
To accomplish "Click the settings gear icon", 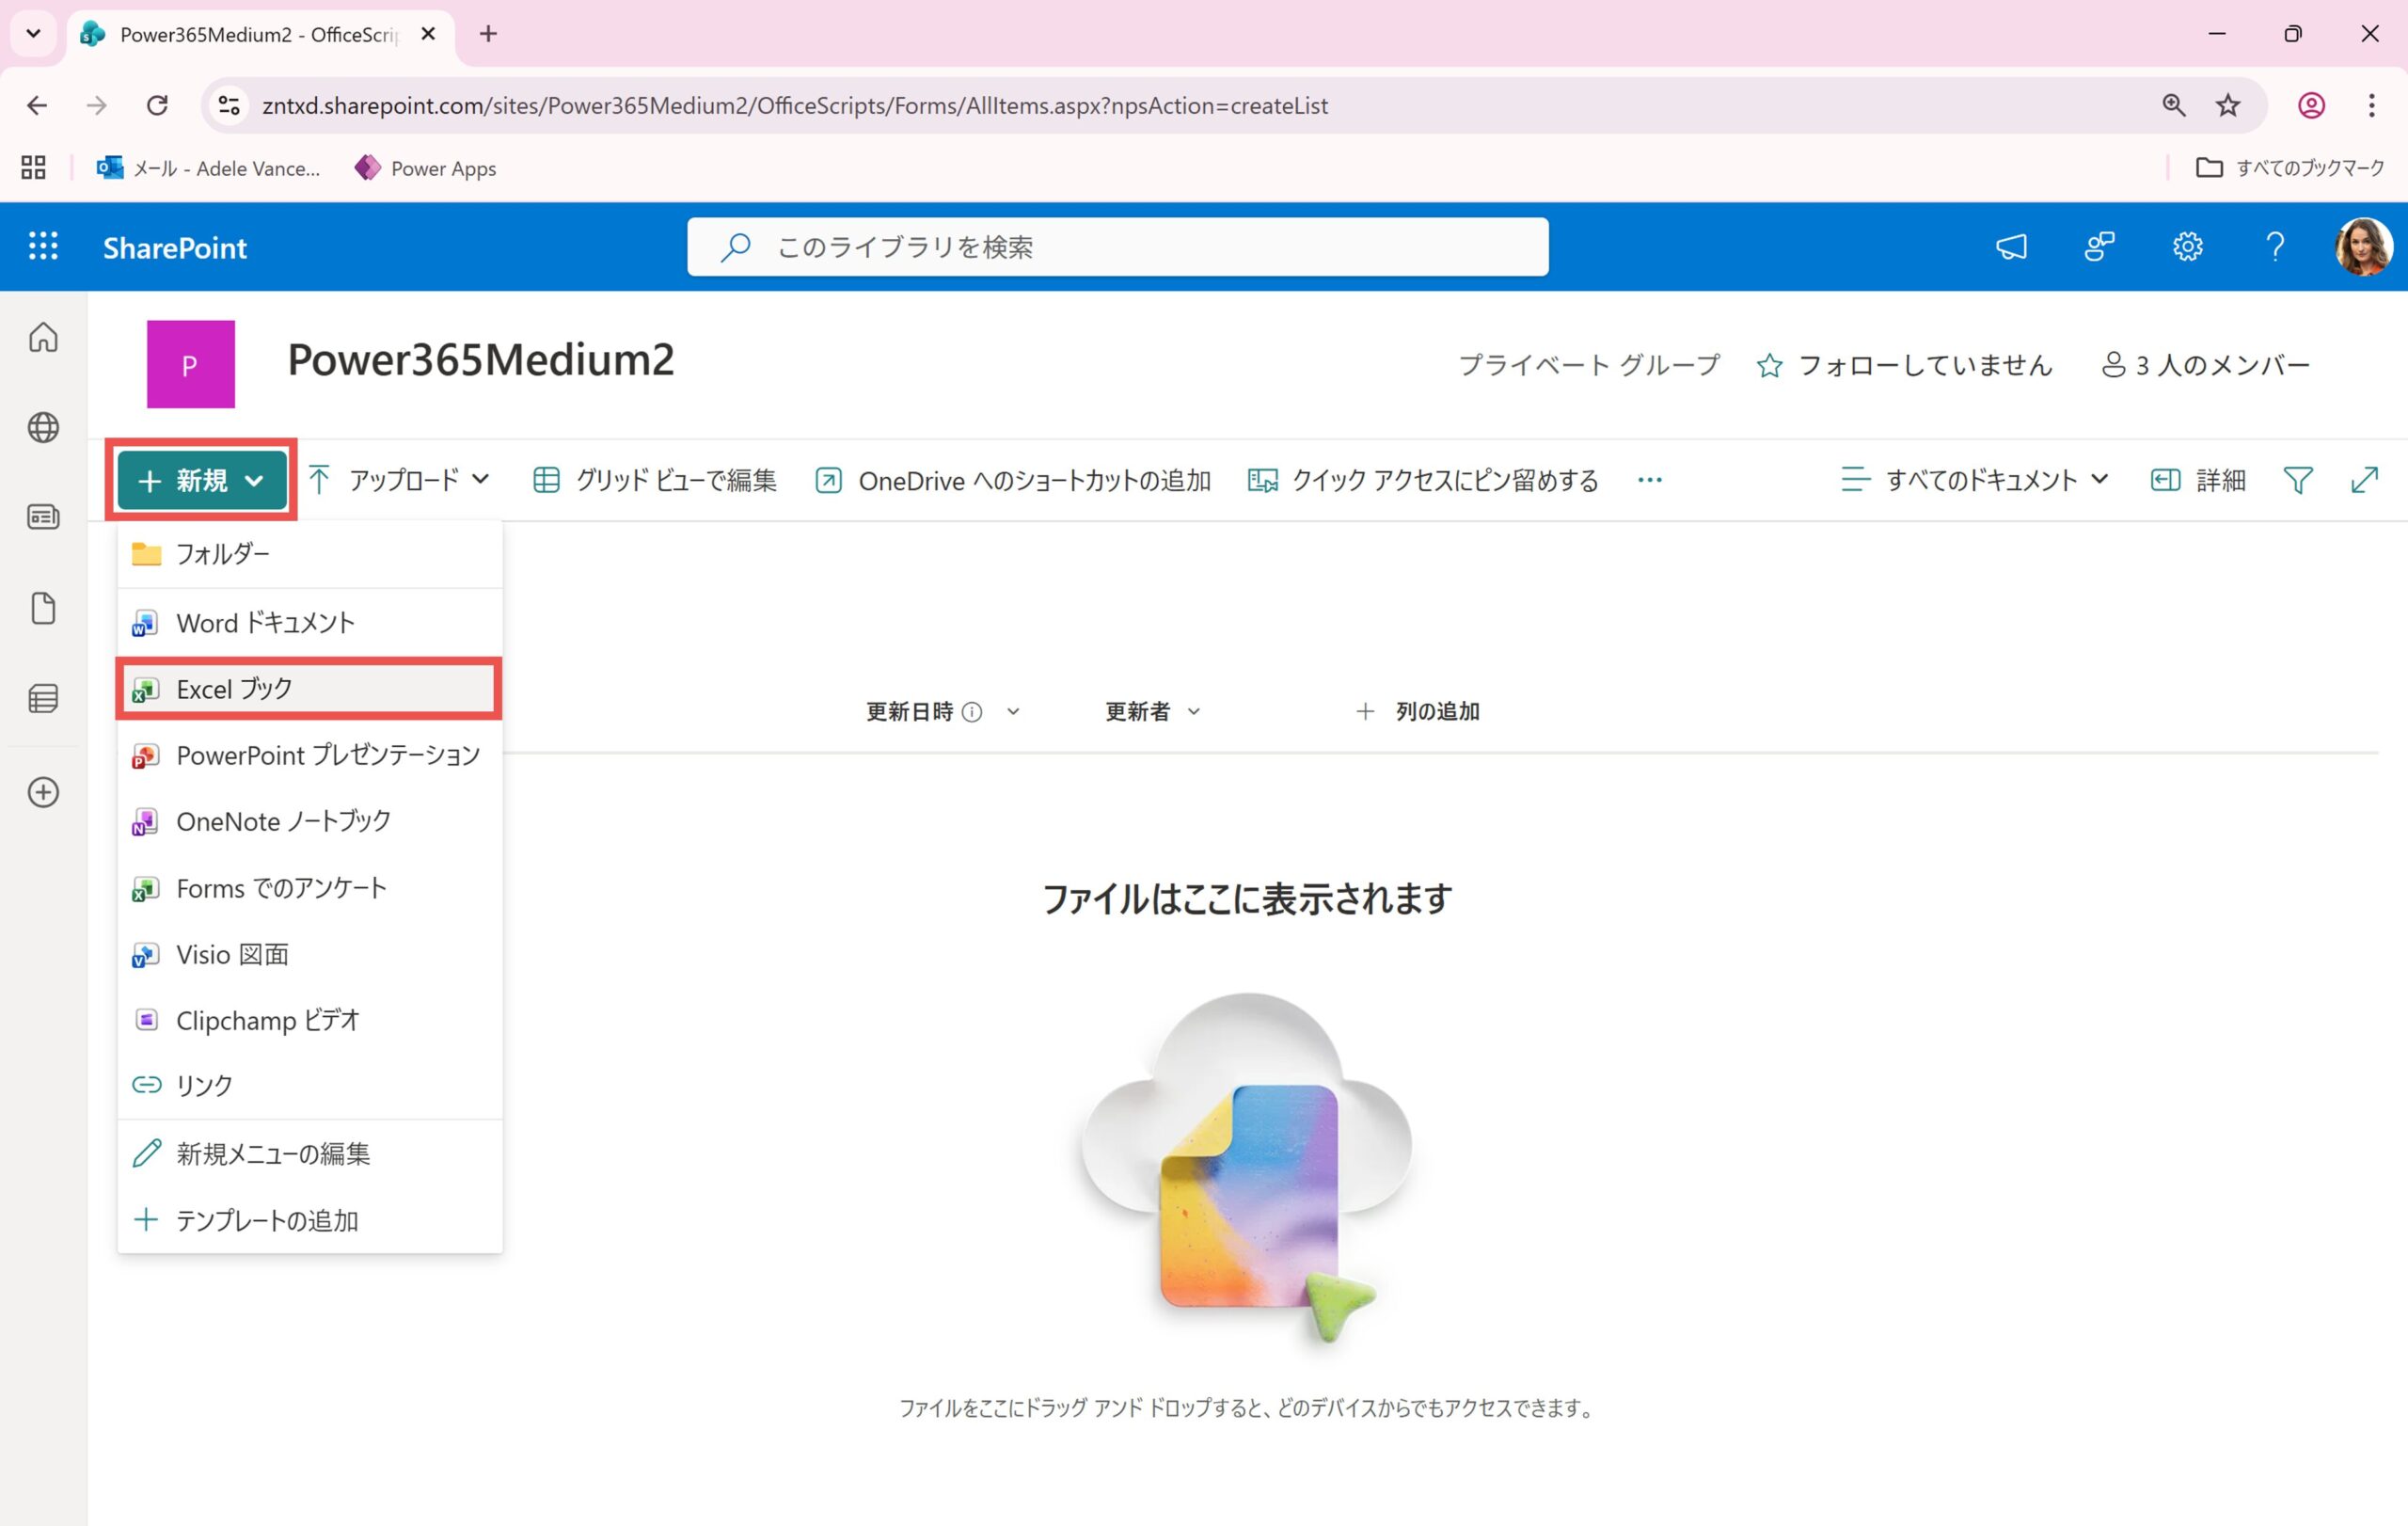I will click(2187, 246).
